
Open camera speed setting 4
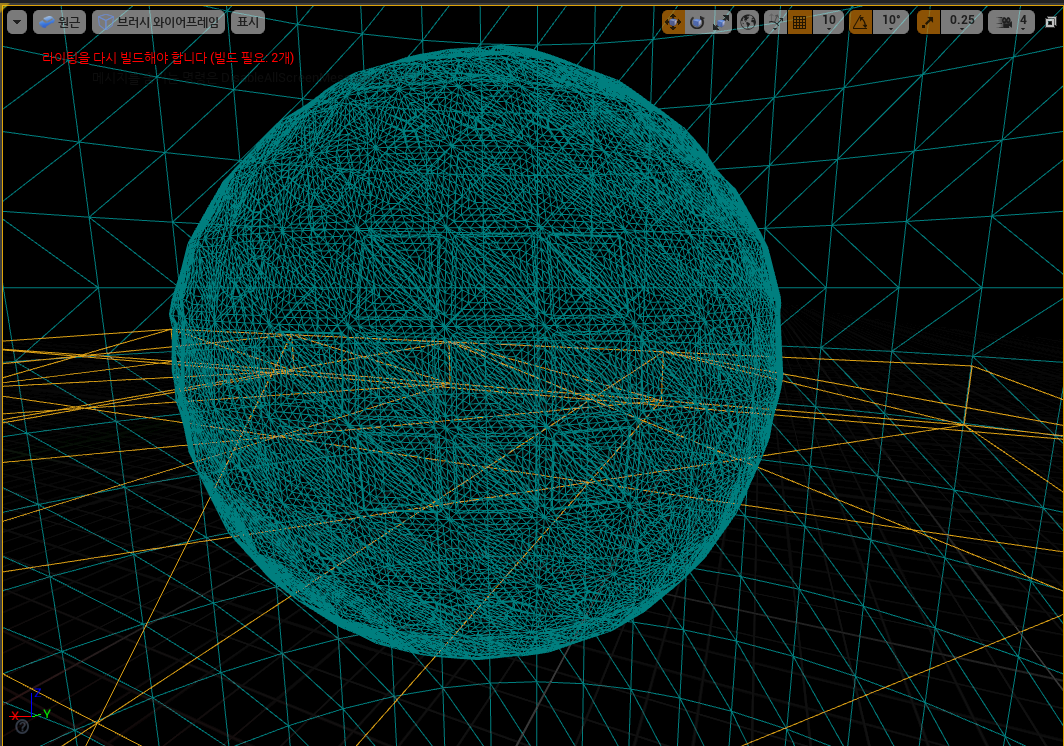pos(1012,22)
